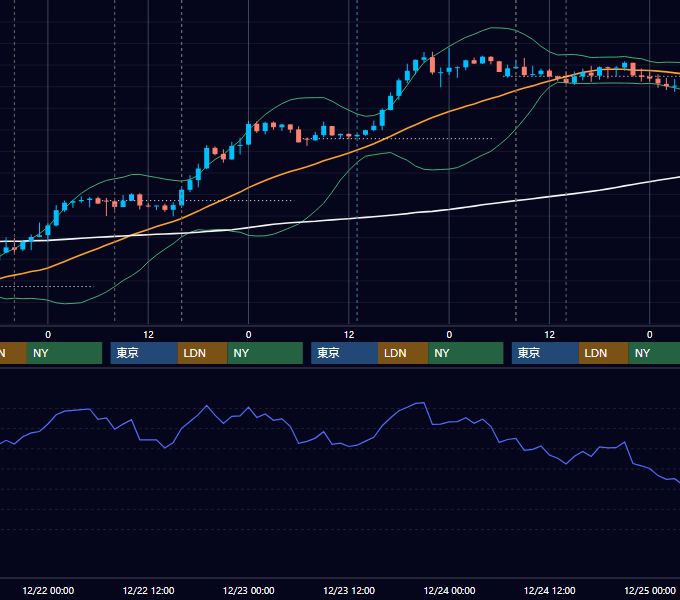Click the 12/24 00:00 time axis label

coord(449,590)
